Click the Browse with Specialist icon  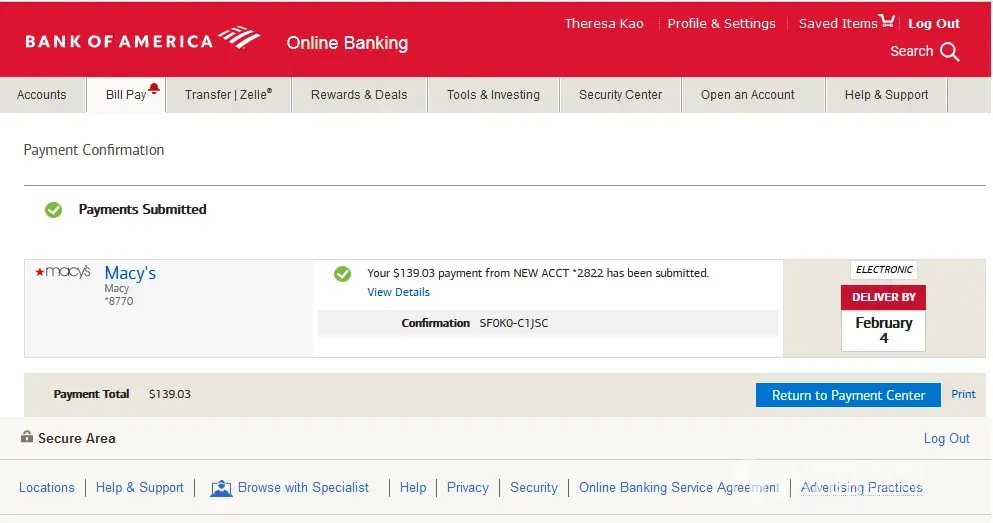tap(221, 488)
